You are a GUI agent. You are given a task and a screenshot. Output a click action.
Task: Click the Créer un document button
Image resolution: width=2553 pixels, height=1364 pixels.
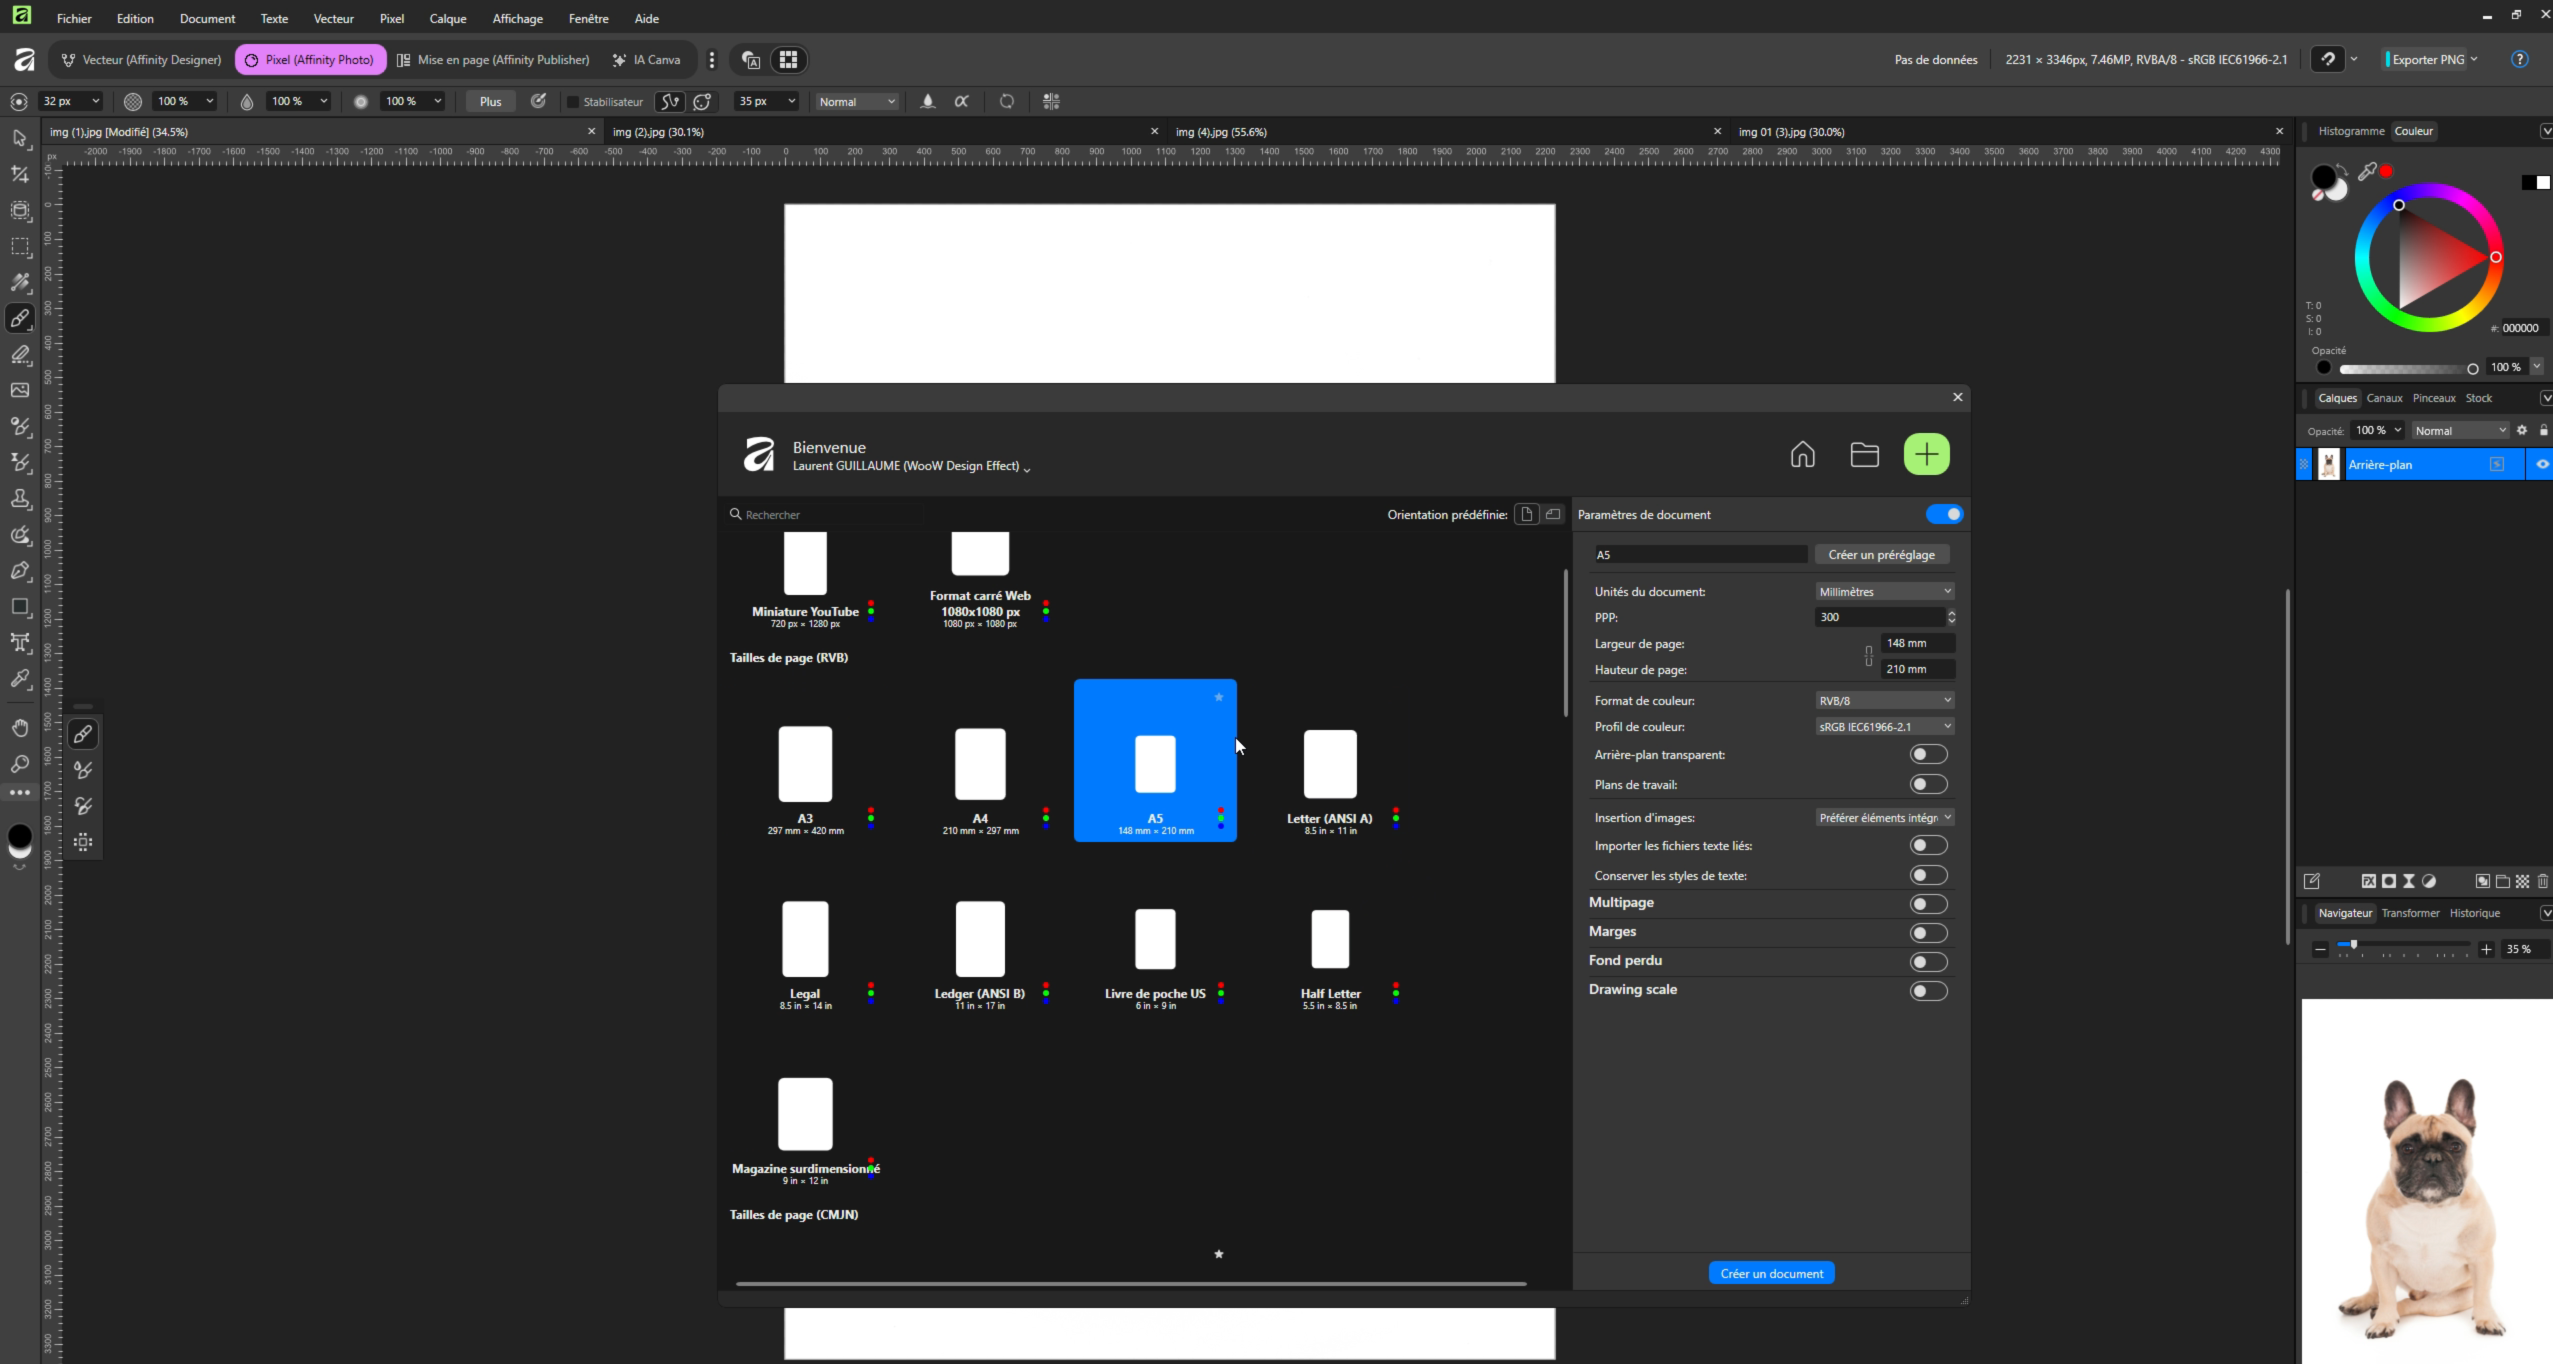tap(1771, 1273)
